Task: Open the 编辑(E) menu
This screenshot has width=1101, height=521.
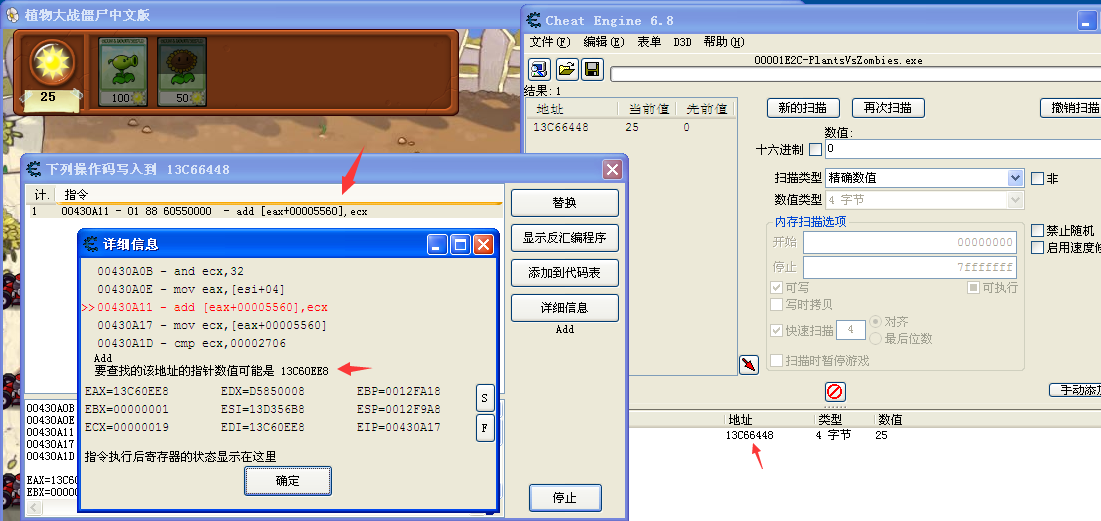Action: point(604,42)
